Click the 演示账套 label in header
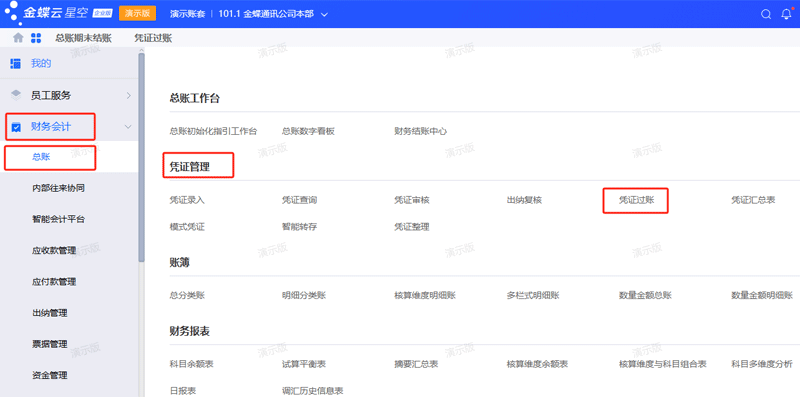 click(x=187, y=14)
